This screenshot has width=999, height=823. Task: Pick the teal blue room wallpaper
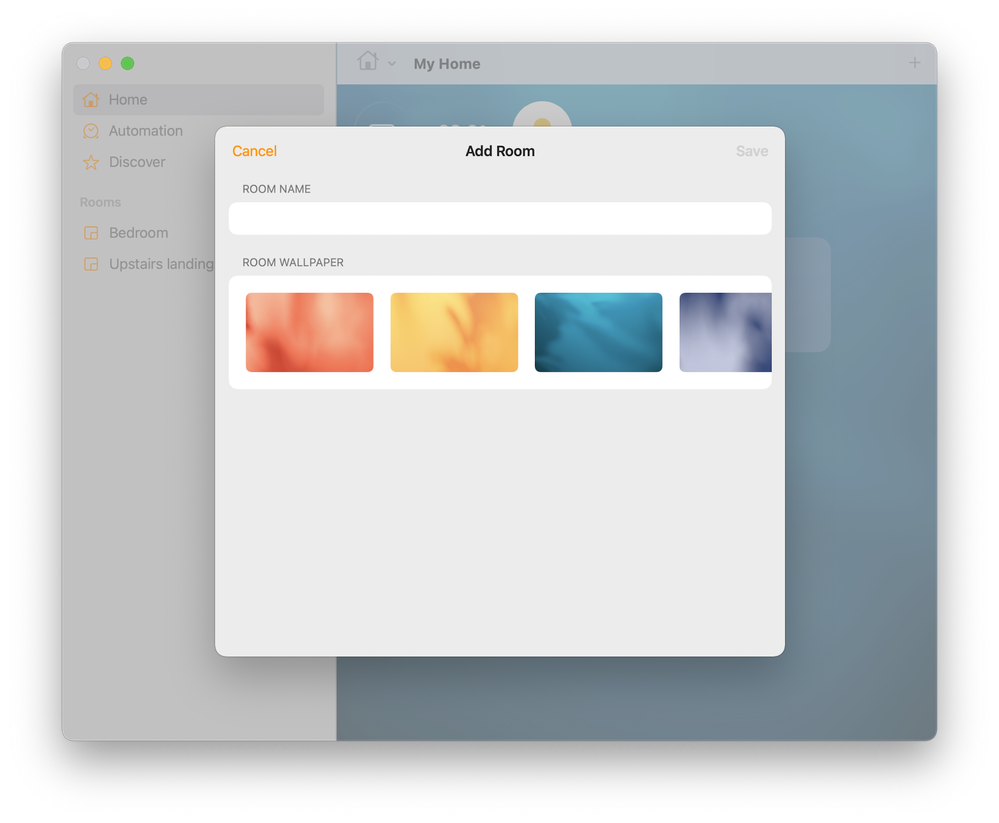click(598, 332)
